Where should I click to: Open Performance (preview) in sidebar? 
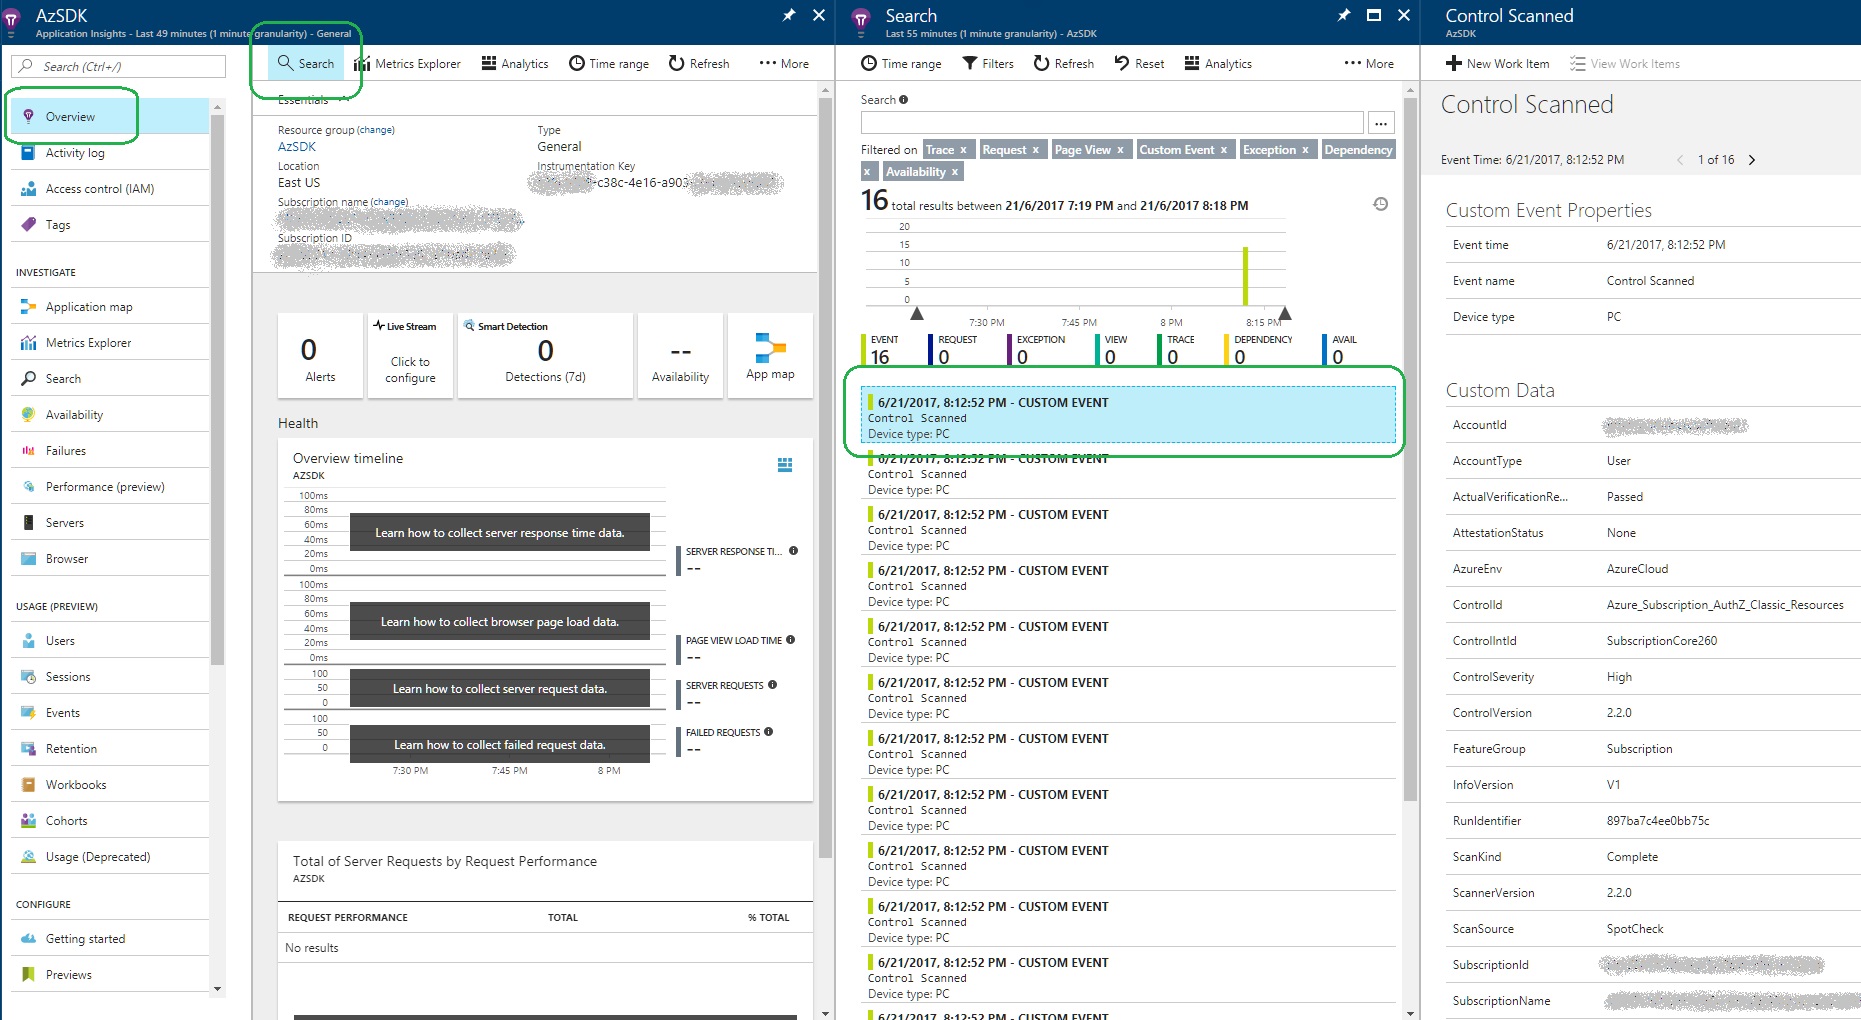[x=110, y=487]
